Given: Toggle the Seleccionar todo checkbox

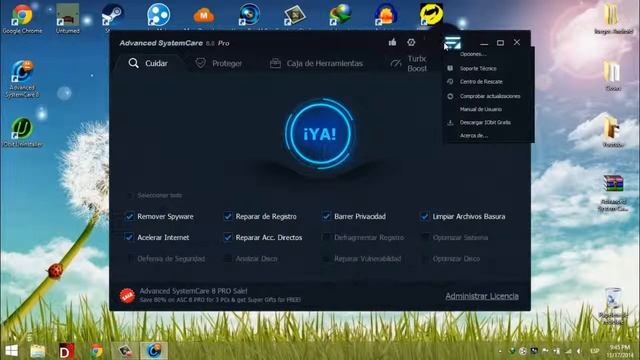Looking at the screenshot, I should click(129, 196).
